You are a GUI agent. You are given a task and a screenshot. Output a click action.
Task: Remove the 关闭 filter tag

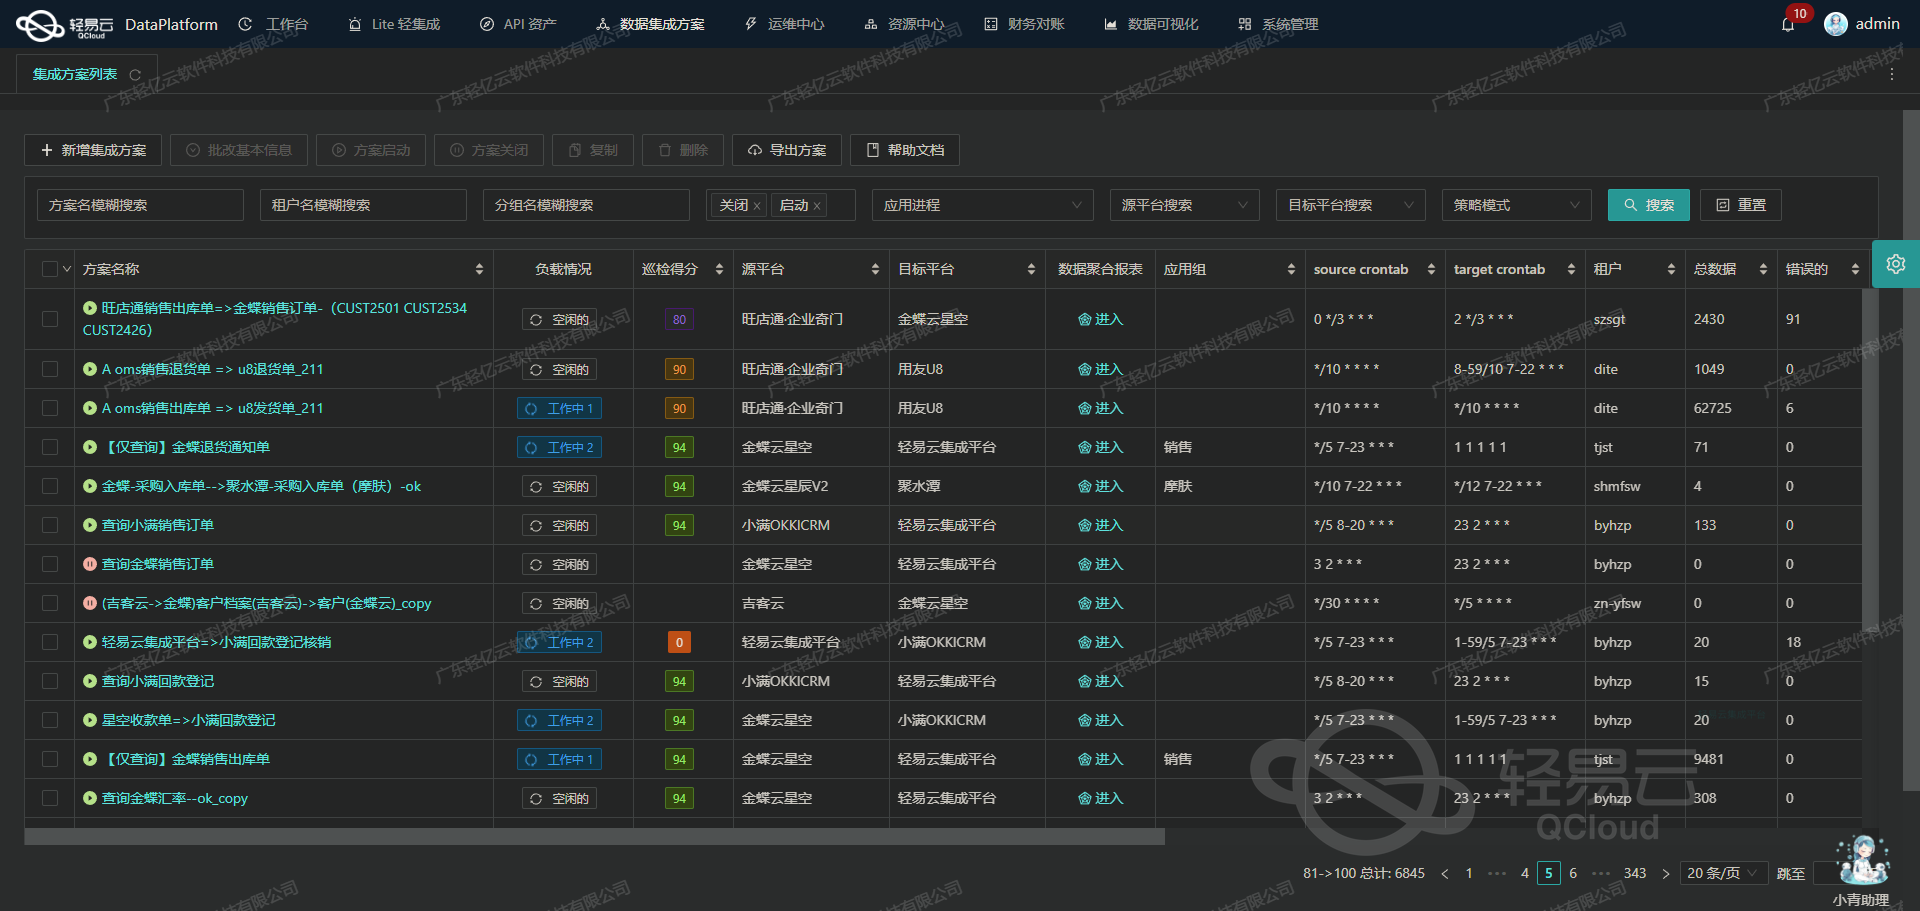pos(757,206)
